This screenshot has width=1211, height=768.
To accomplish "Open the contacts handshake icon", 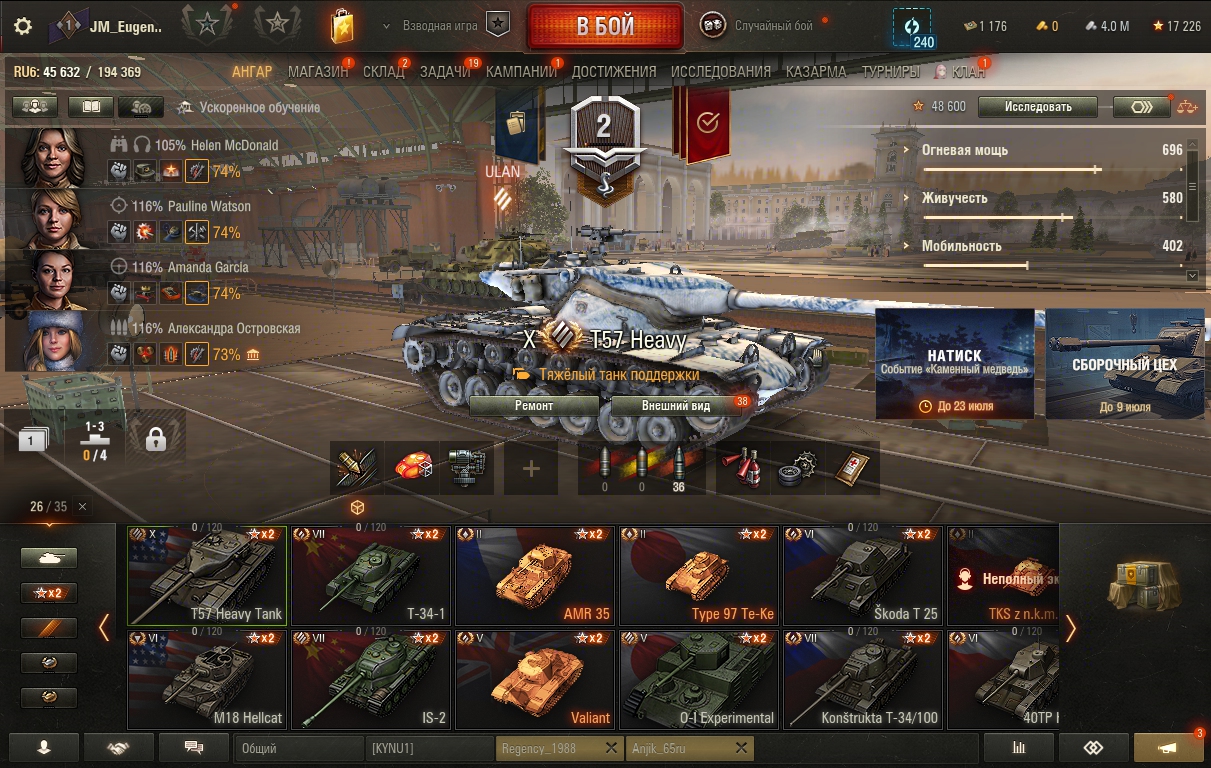I will coord(119,747).
